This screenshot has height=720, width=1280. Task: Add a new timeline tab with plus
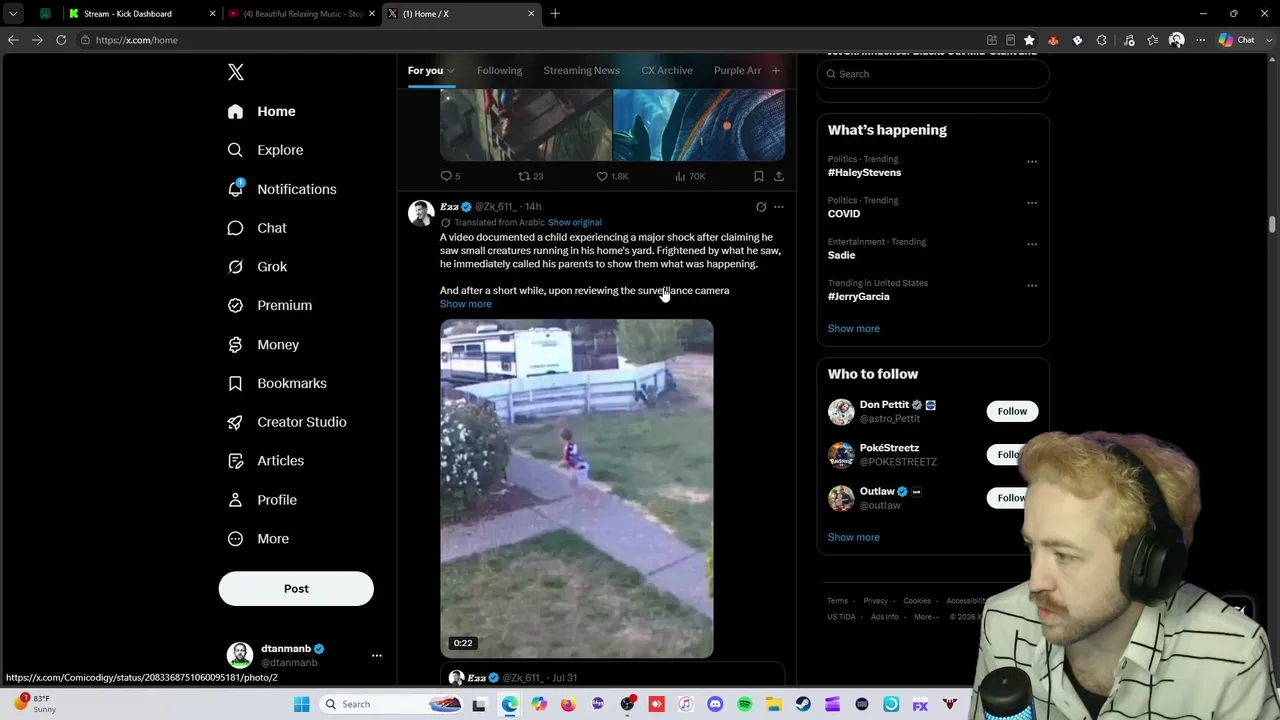(775, 71)
